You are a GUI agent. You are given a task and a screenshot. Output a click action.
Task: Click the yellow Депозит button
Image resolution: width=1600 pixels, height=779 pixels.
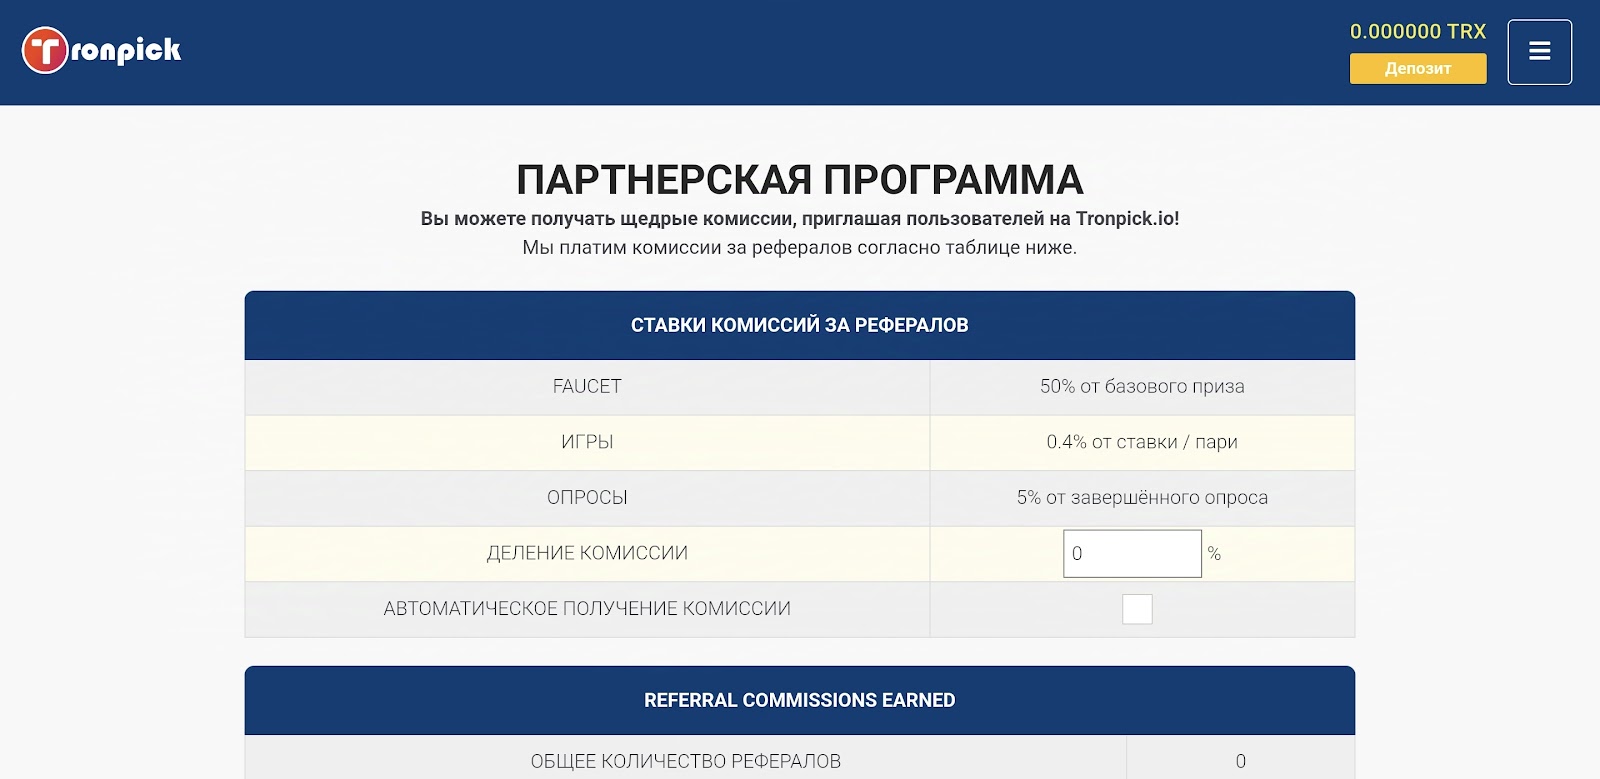click(x=1417, y=68)
